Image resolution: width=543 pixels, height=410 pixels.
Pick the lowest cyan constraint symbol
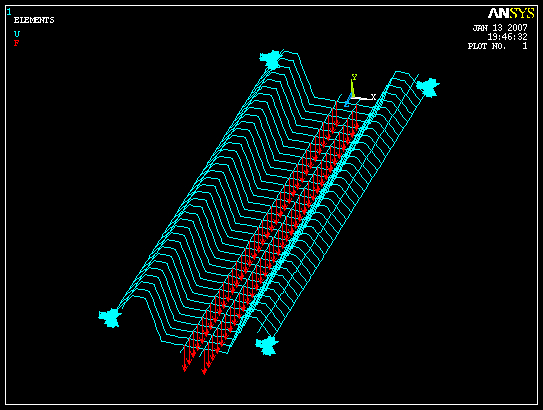click(267, 346)
